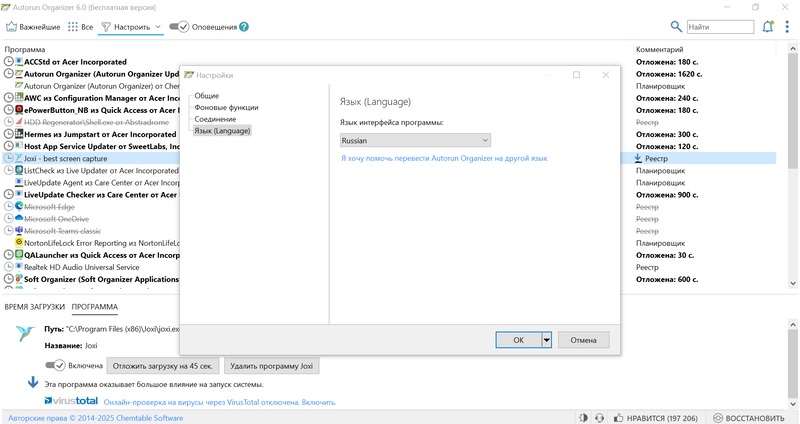Viewport: 800px width, 424px height.
Task: Click the headset support icon
Action: pos(602,417)
